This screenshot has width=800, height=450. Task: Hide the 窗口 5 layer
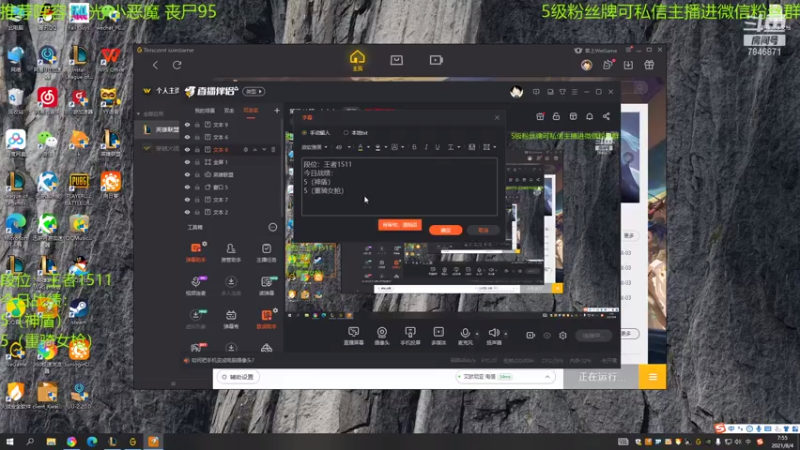pyautogui.click(x=187, y=187)
